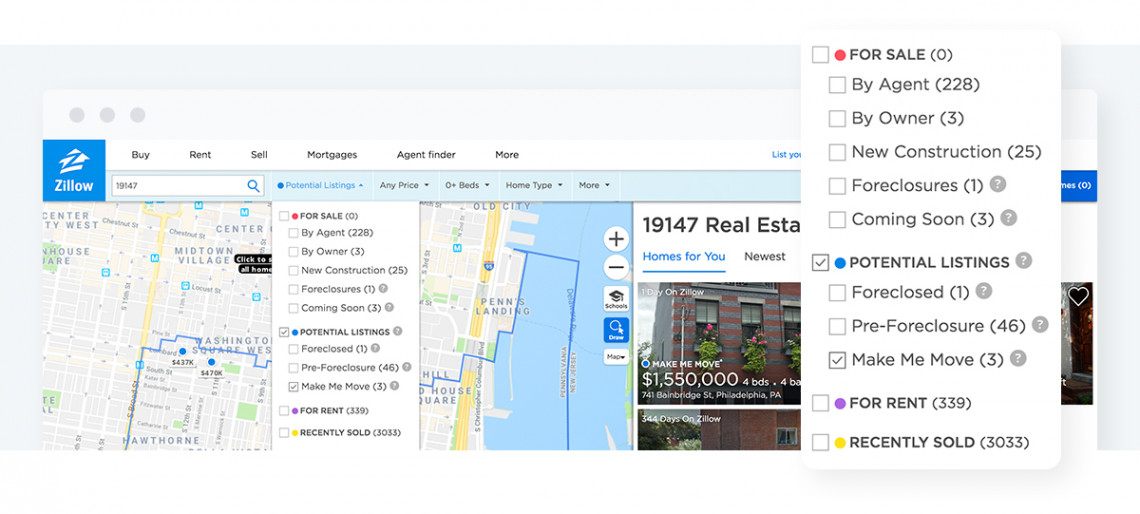This screenshot has height=514, width=1140.
Task: Open the Sell menu in Zillow navigation
Action: [259, 155]
